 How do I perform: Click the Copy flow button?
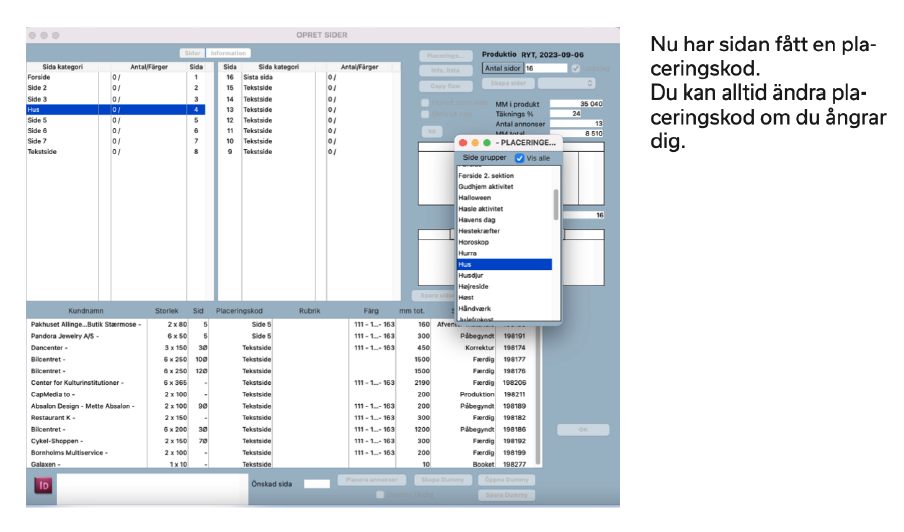pyautogui.click(x=445, y=86)
